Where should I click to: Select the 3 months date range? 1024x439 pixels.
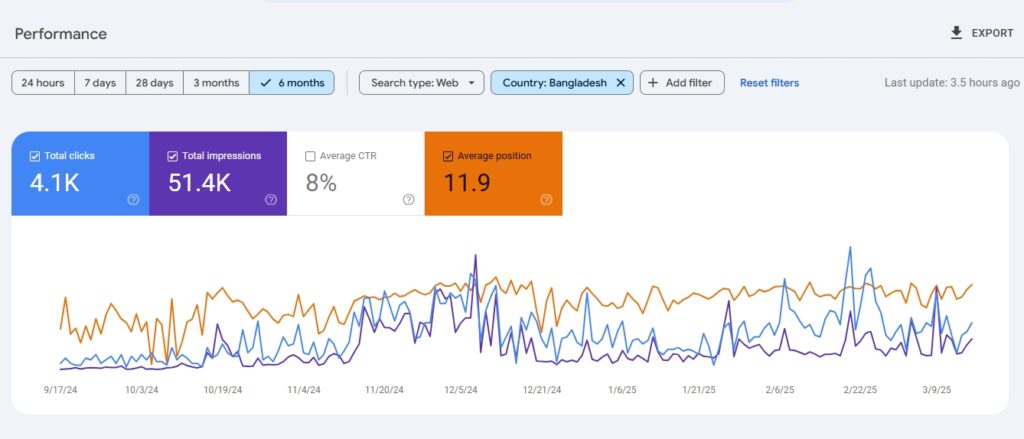pos(216,83)
